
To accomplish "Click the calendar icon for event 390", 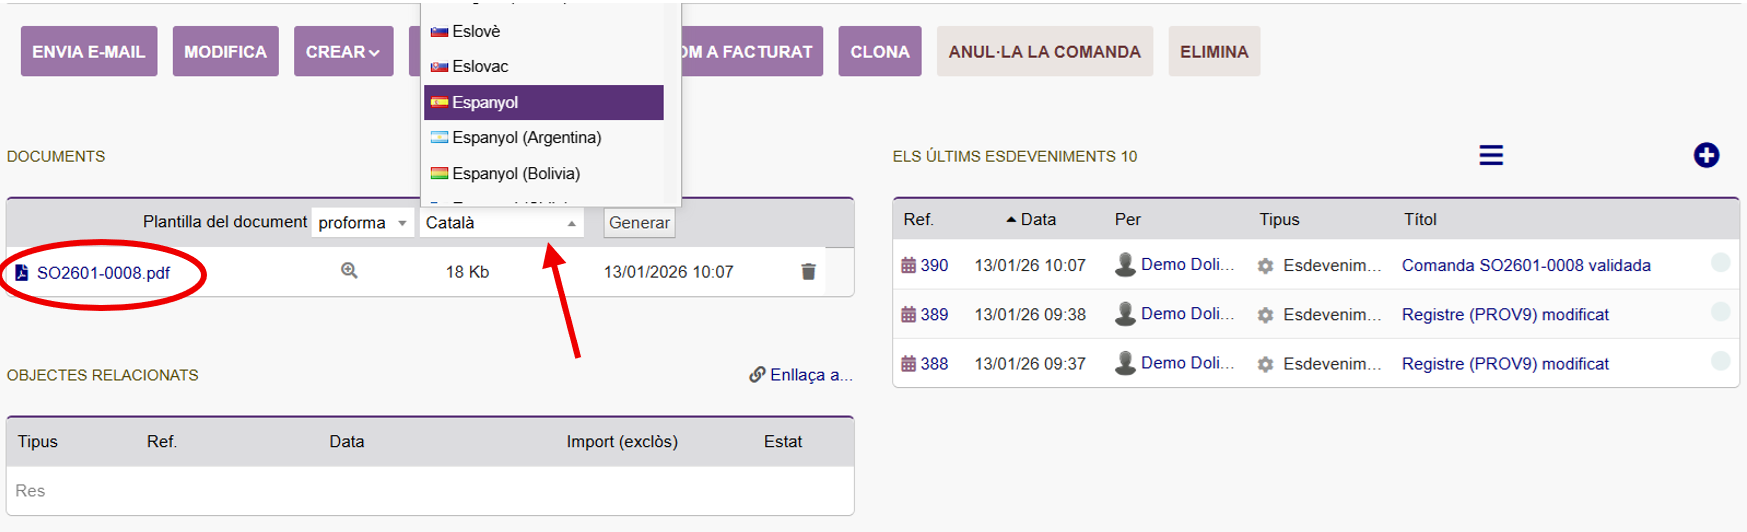I will point(908,266).
